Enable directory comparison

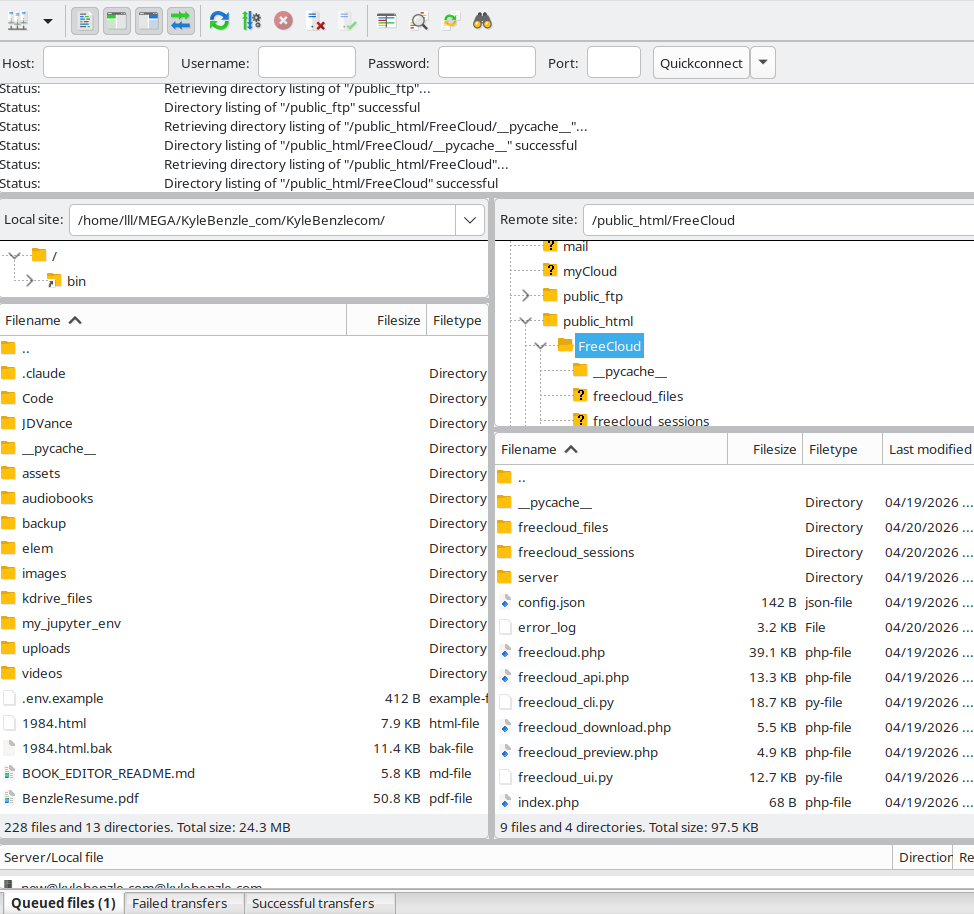click(386, 20)
